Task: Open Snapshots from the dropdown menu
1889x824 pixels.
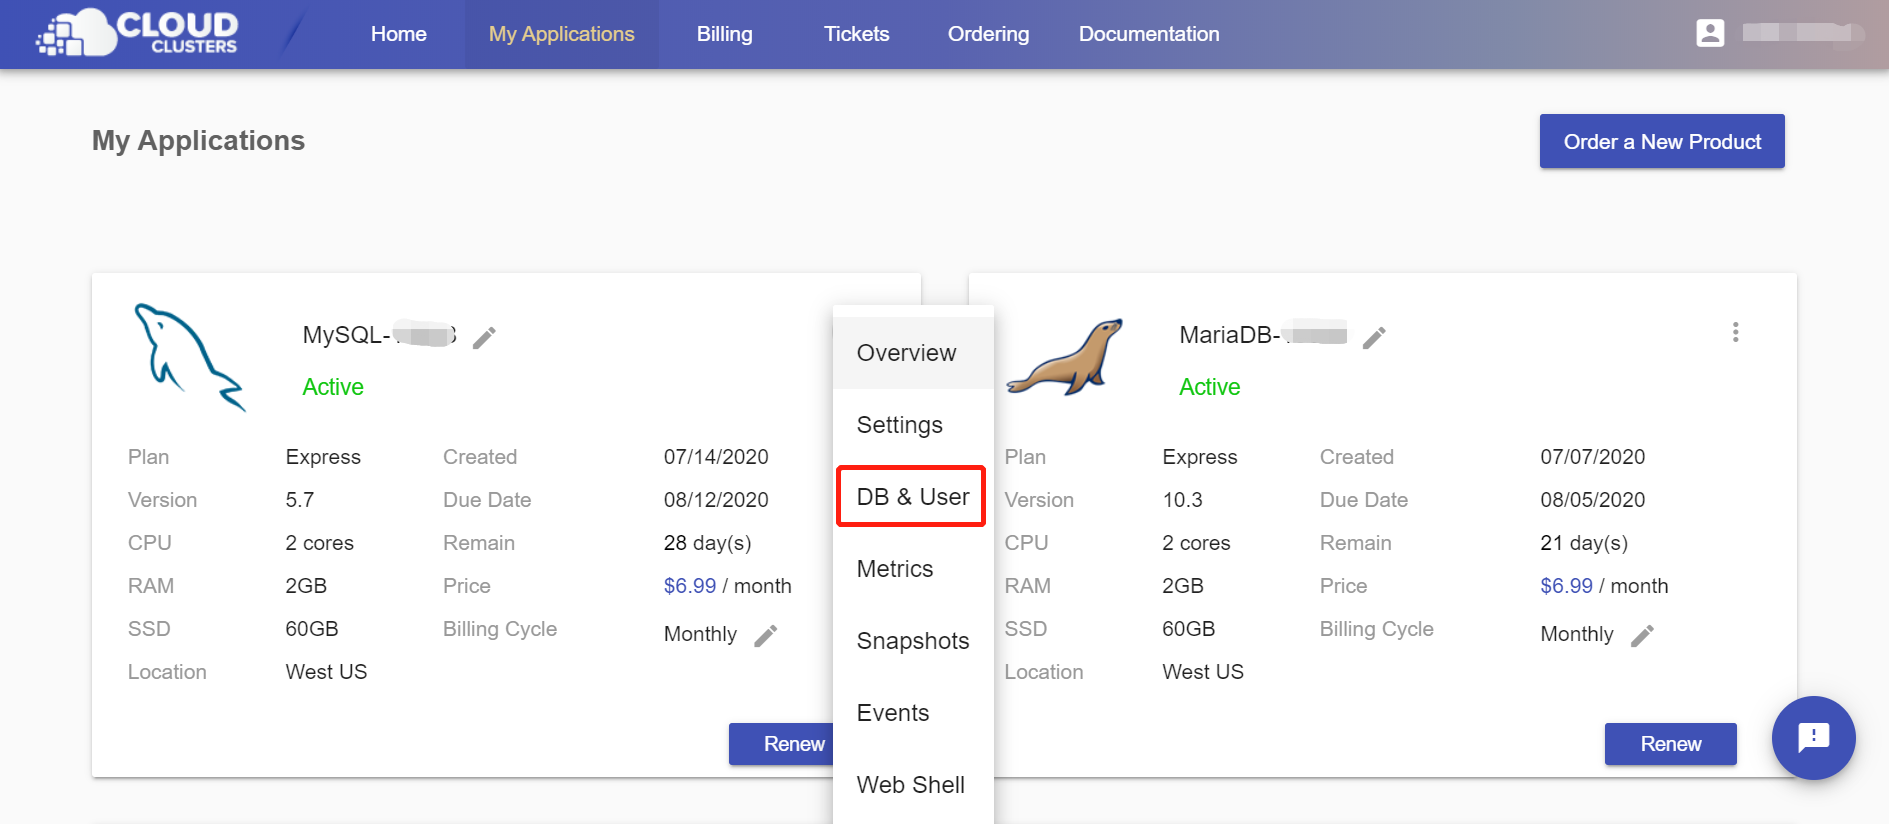Action: pos(913,641)
